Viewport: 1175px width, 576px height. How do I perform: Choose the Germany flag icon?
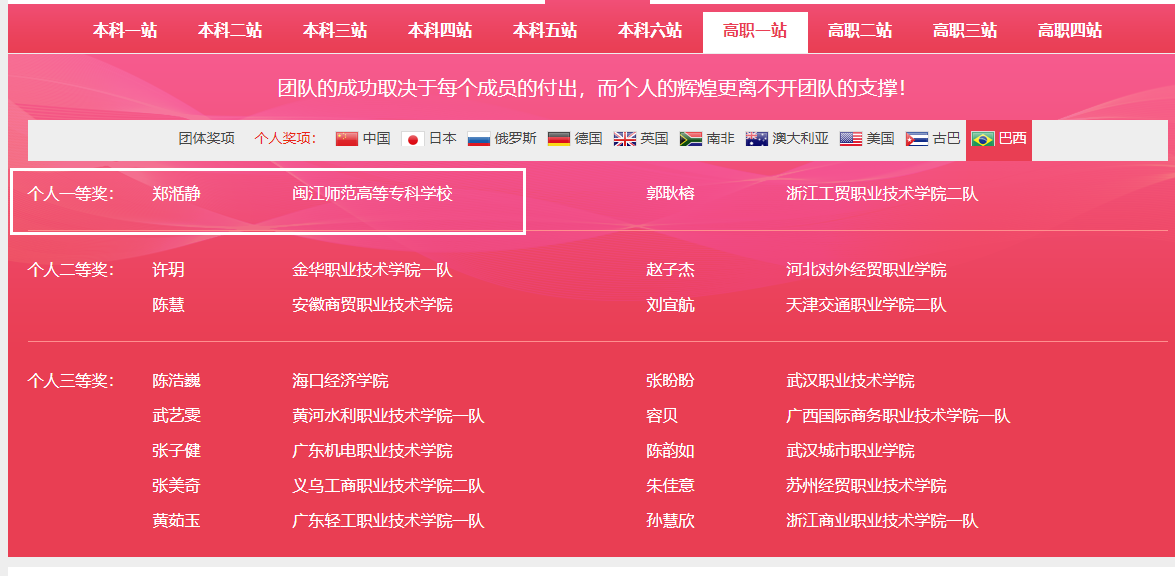pyautogui.click(x=559, y=139)
